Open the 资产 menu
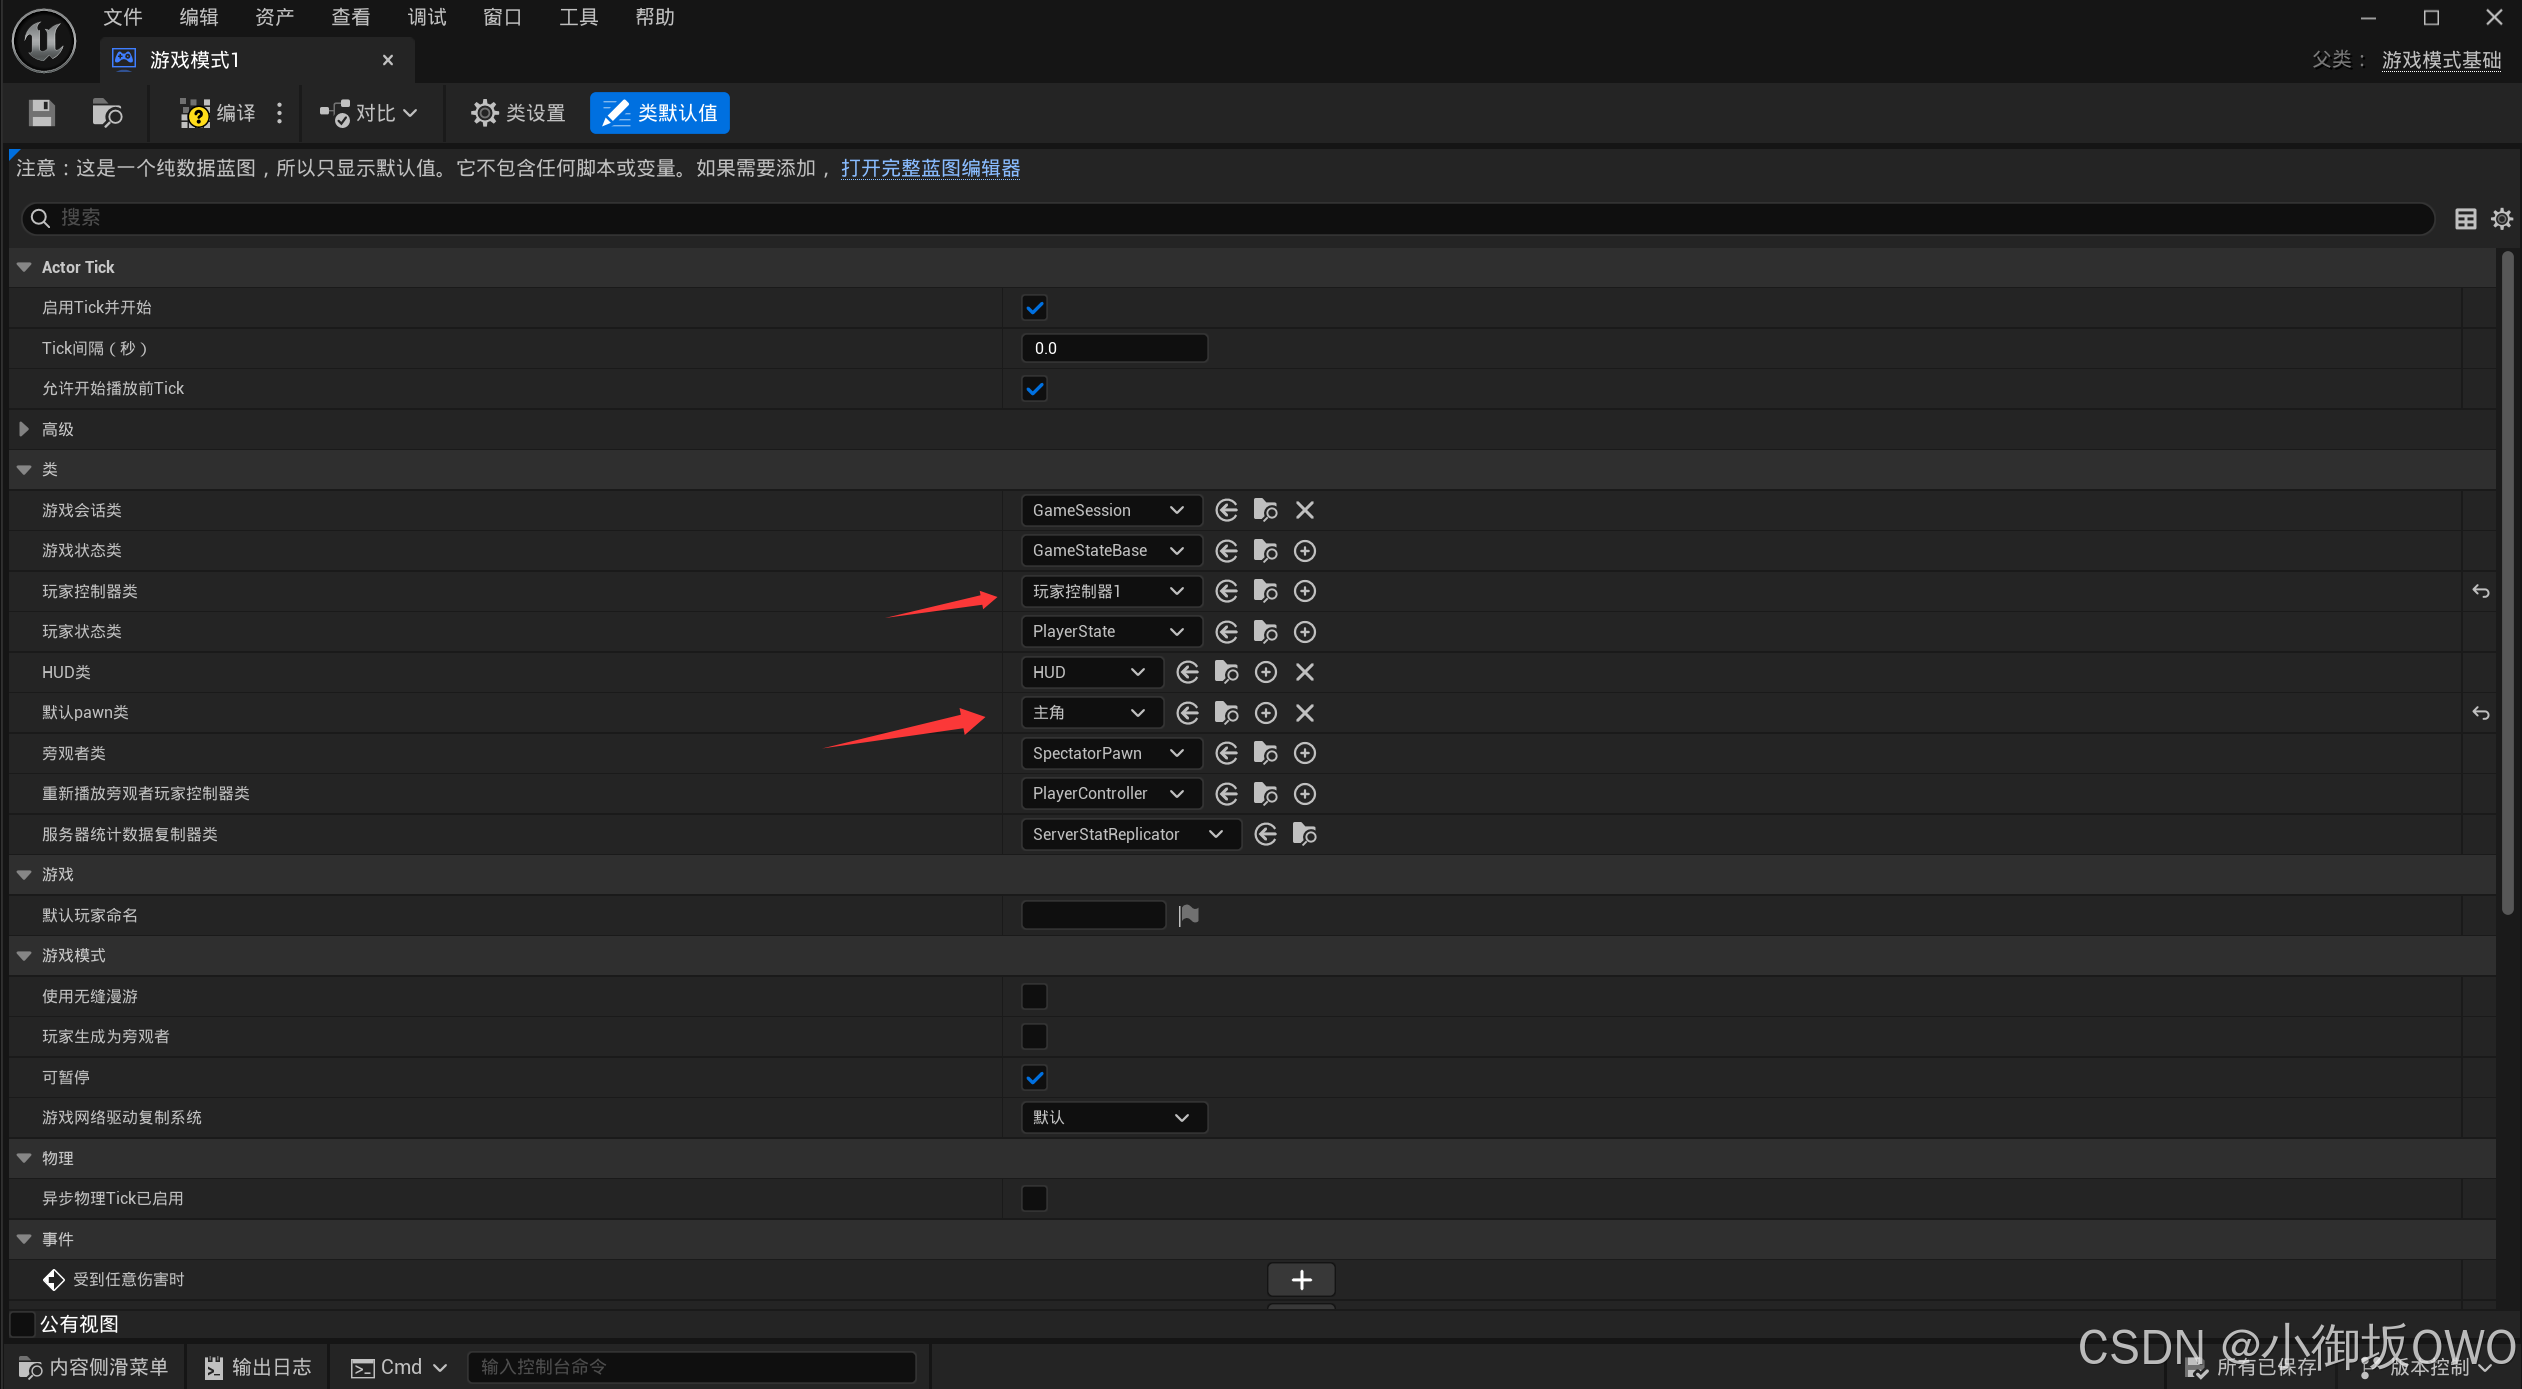The image size is (2522, 1389). tap(274, 17)
